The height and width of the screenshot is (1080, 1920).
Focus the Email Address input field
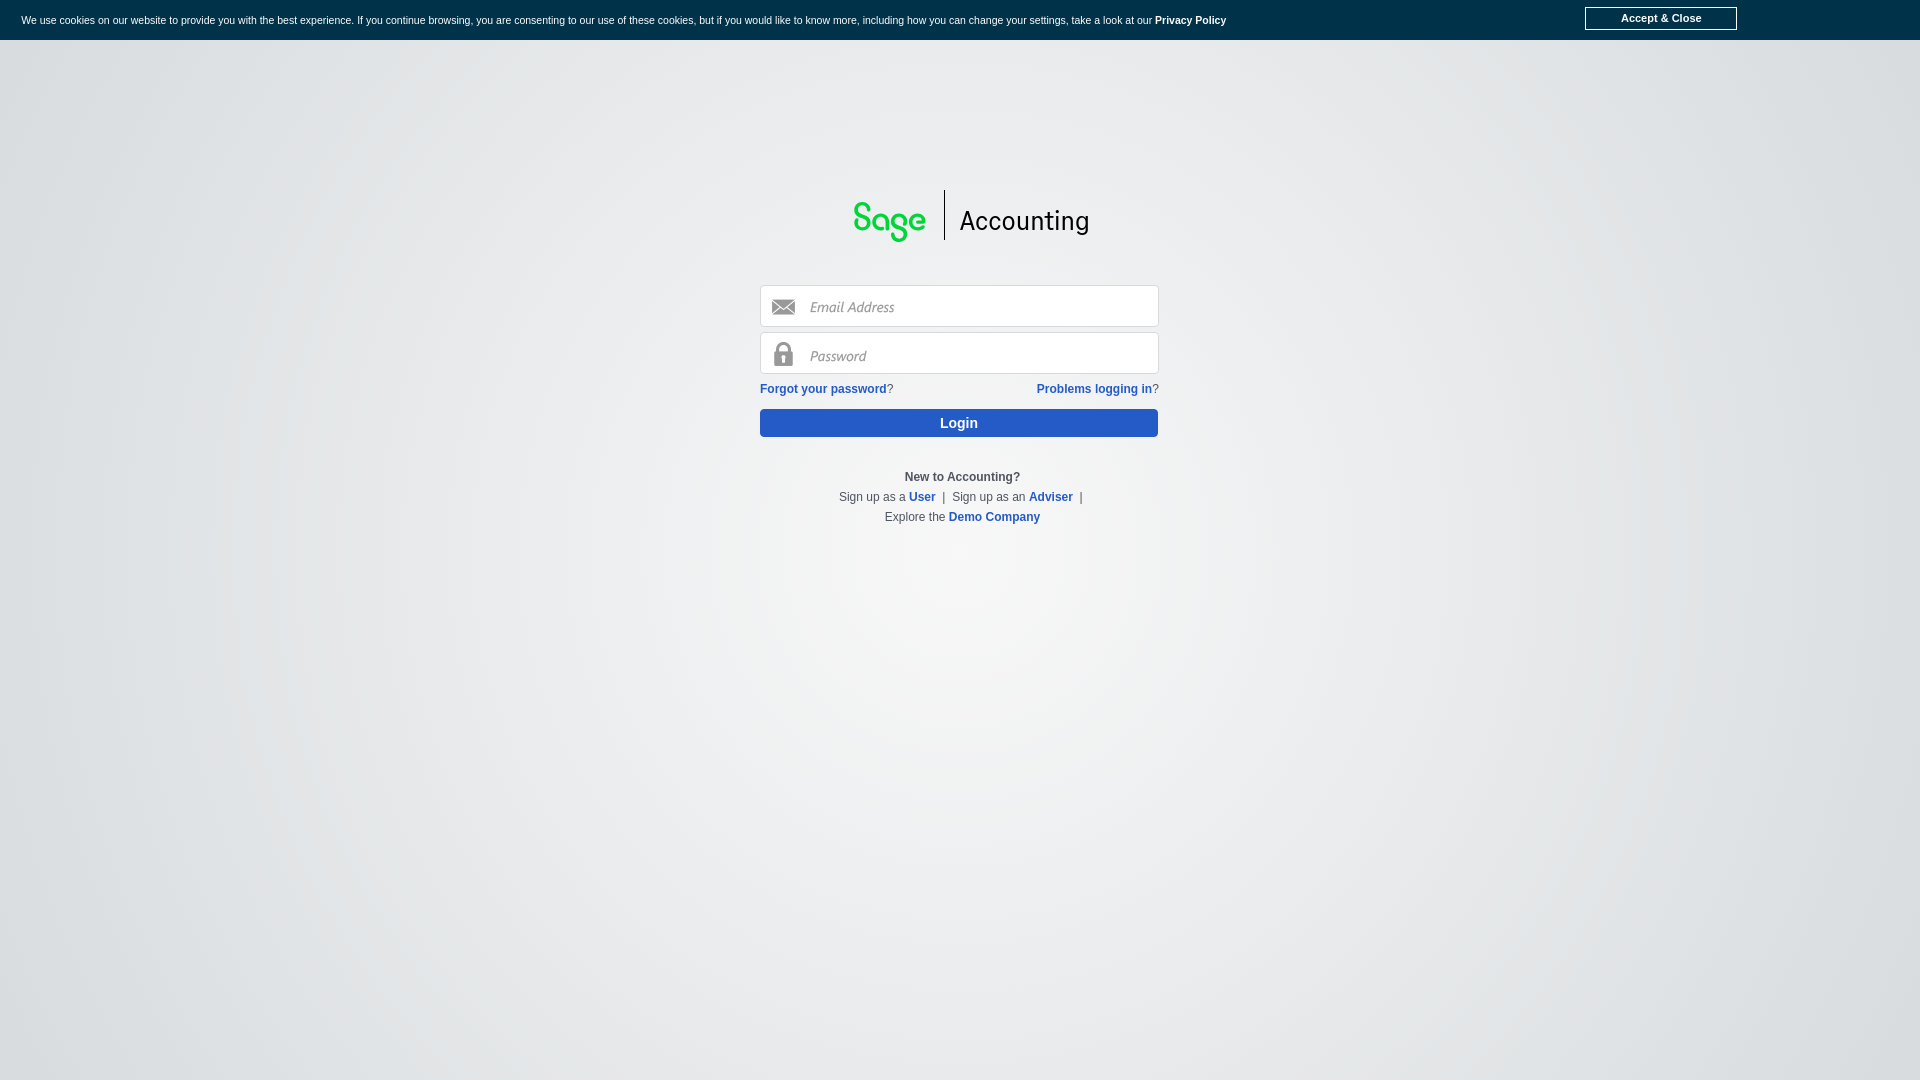pos(959,306)
